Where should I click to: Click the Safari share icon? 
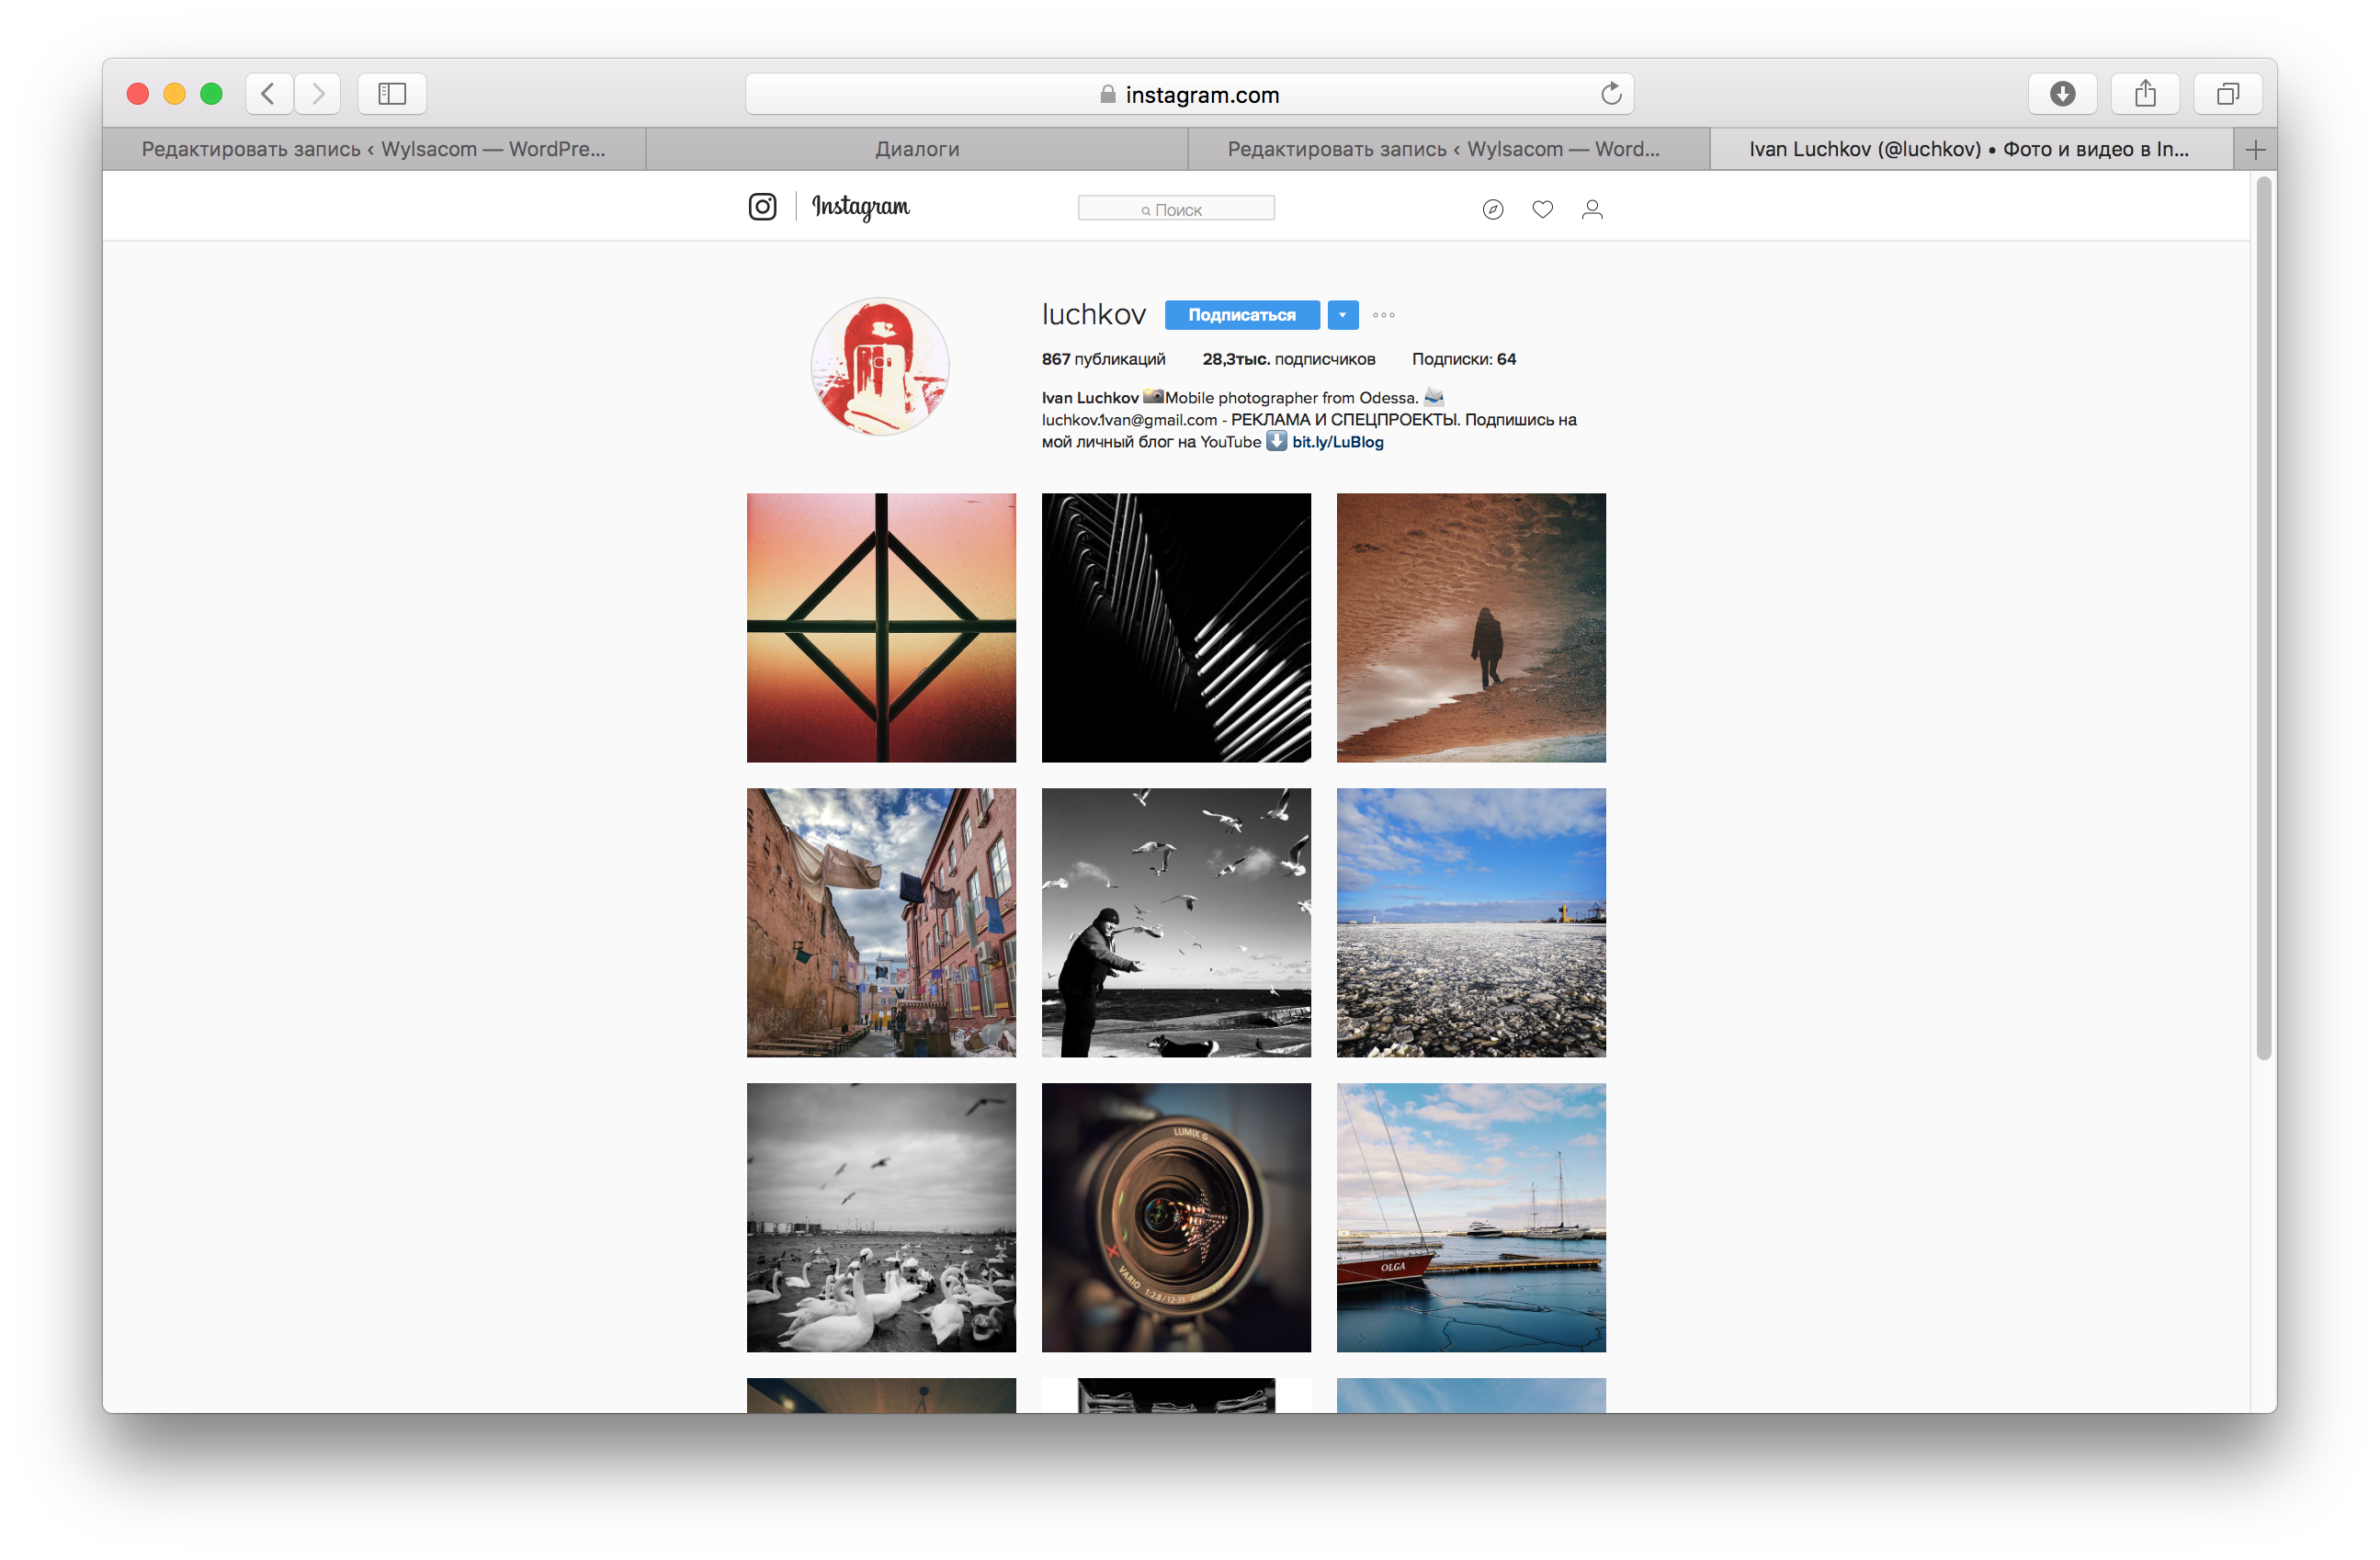click(2145, 94)
